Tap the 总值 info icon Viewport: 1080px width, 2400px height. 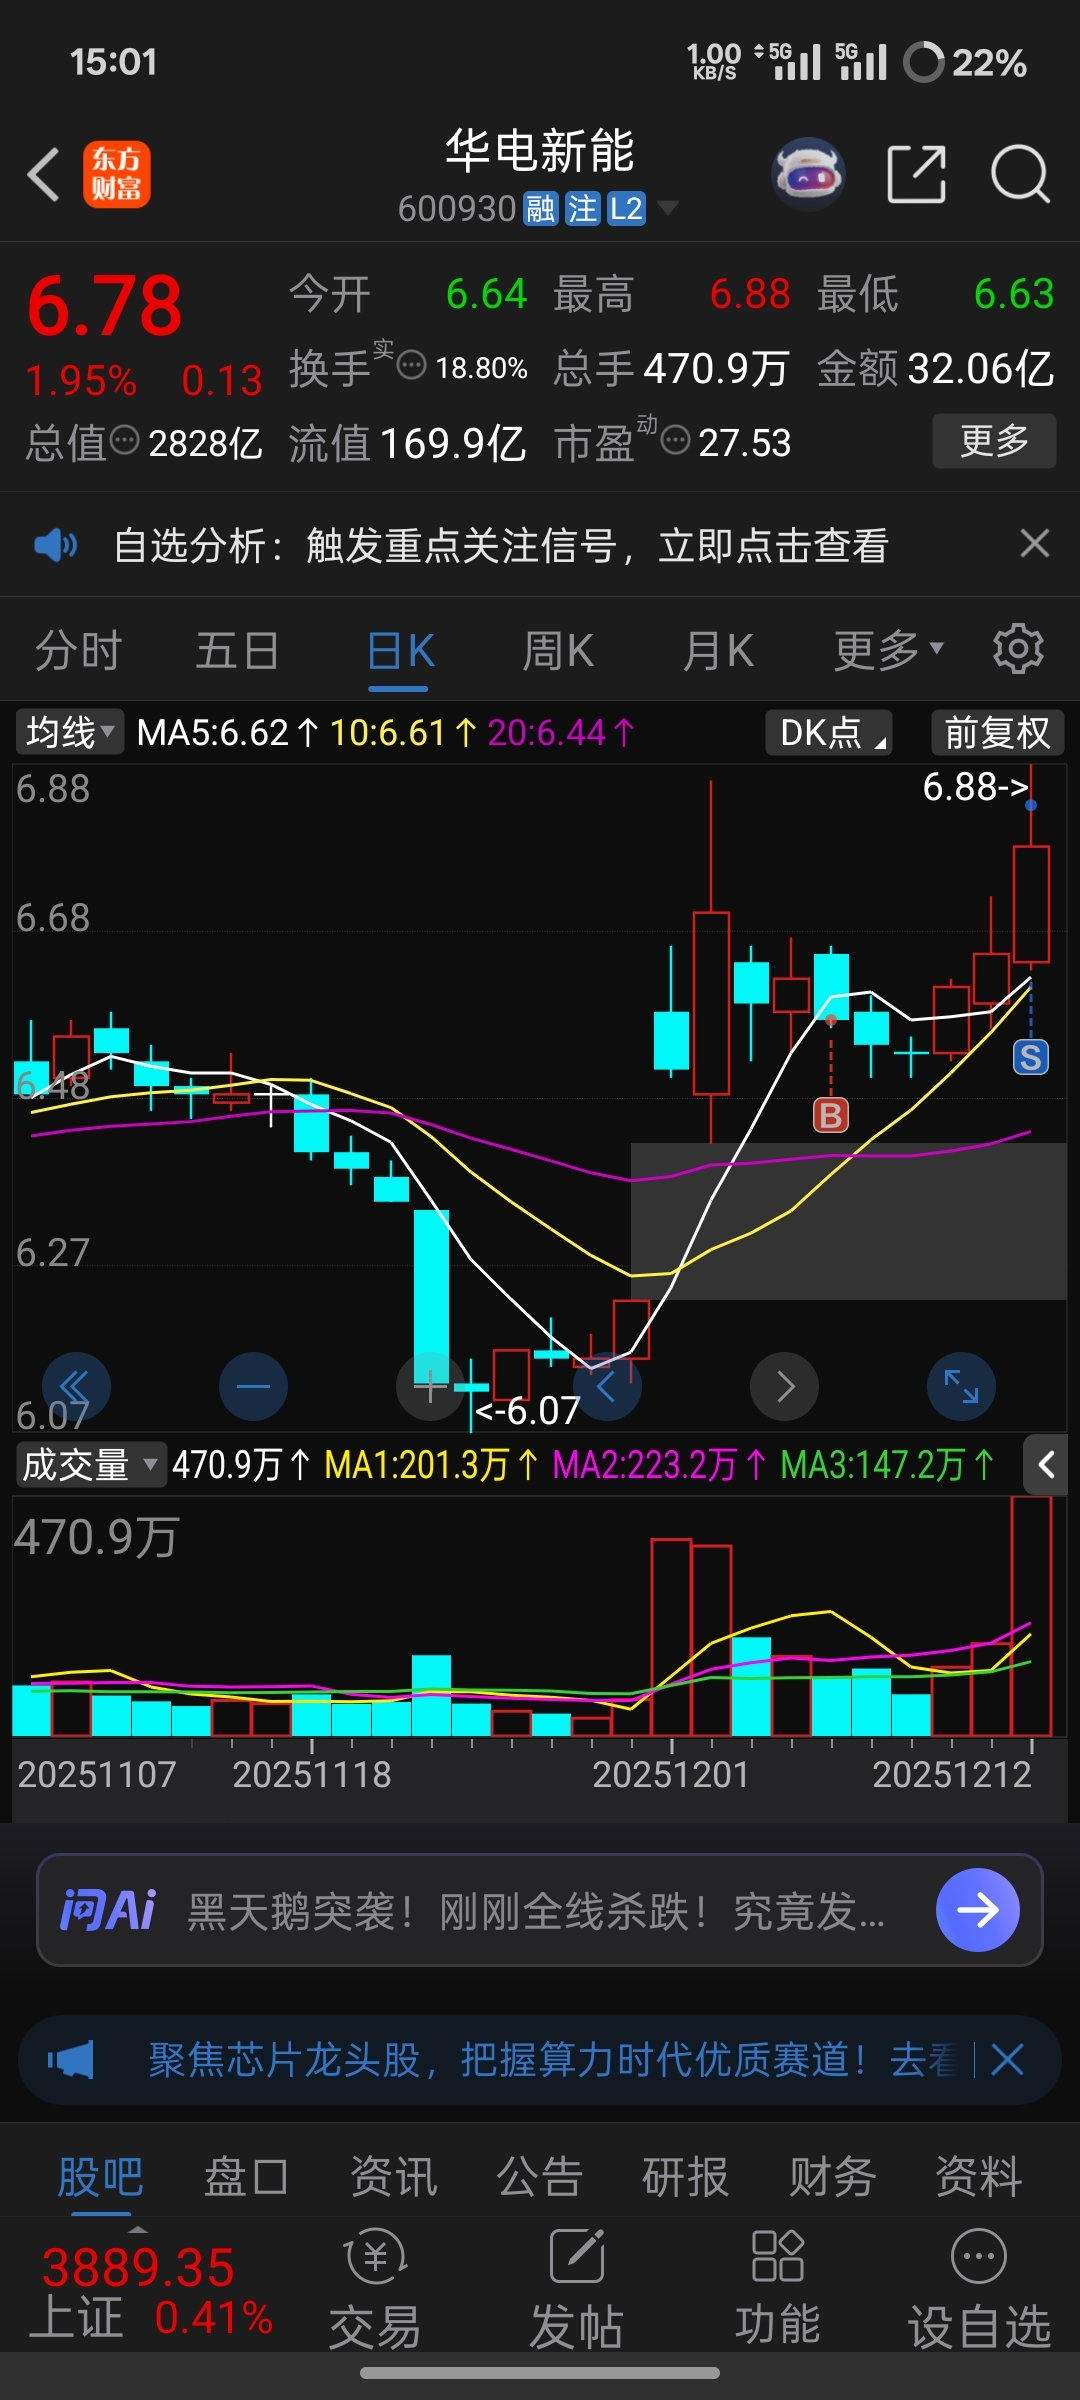click(x=124, y=440)
